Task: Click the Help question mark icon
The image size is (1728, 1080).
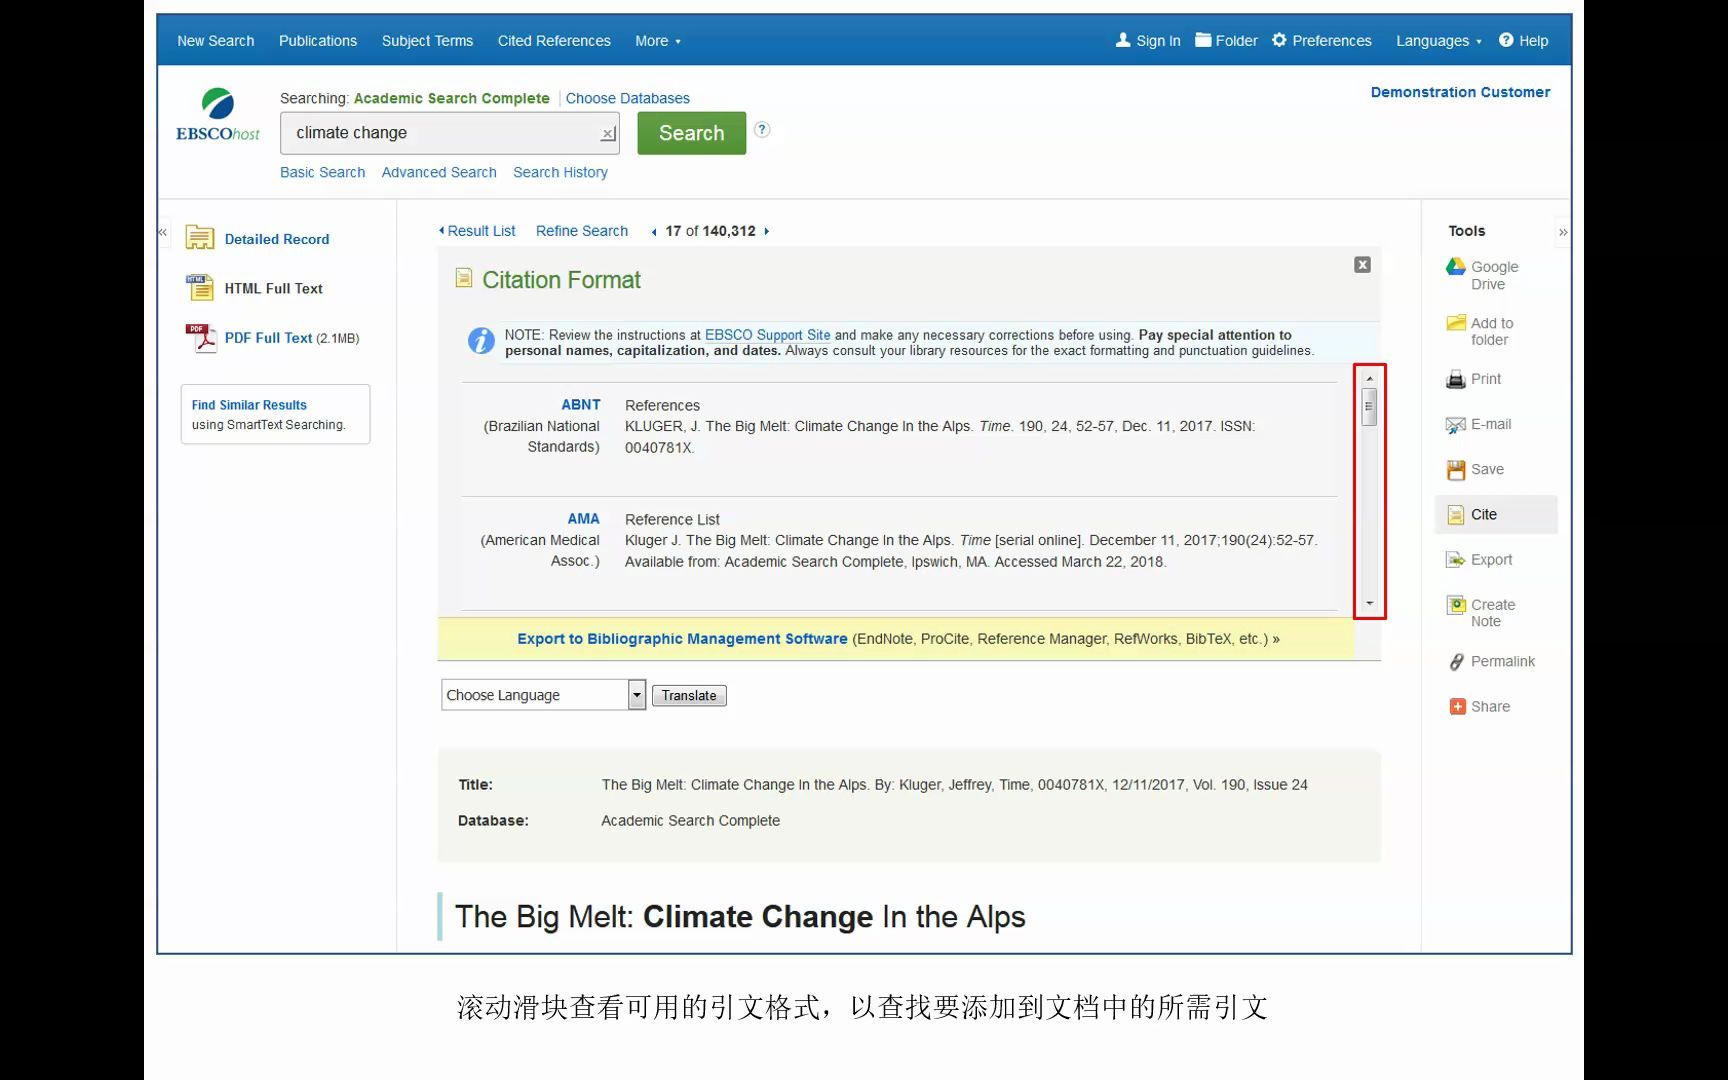Action: point(1506,40)
